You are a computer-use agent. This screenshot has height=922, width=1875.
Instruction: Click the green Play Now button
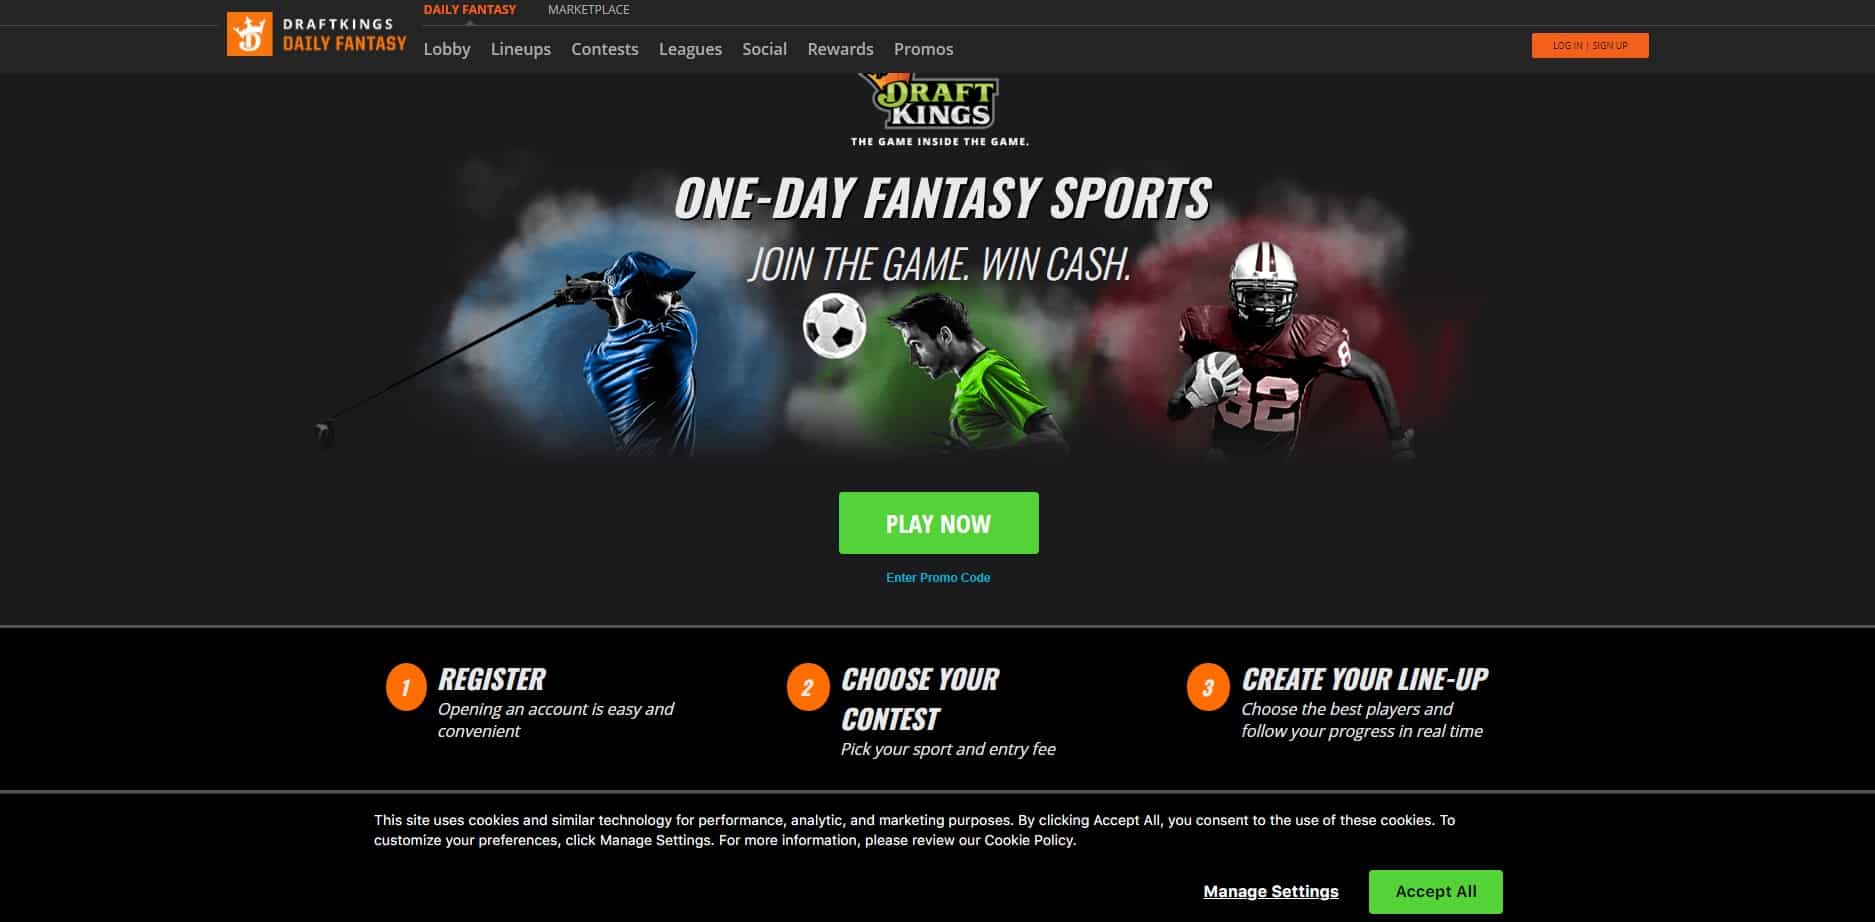(x=938, y=523)
